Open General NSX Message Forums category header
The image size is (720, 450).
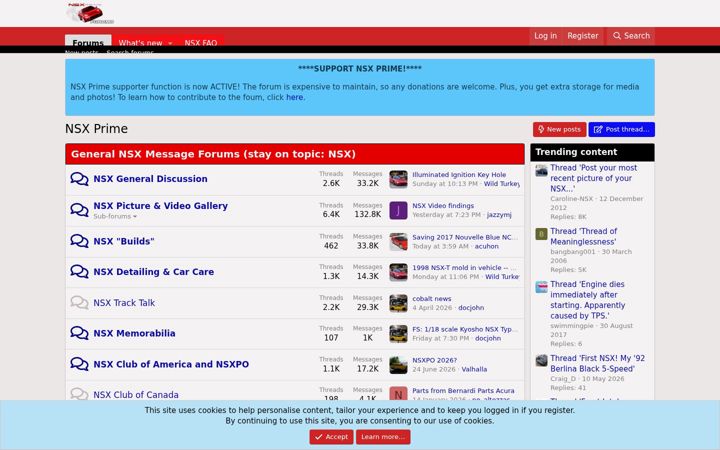point(213,154)
